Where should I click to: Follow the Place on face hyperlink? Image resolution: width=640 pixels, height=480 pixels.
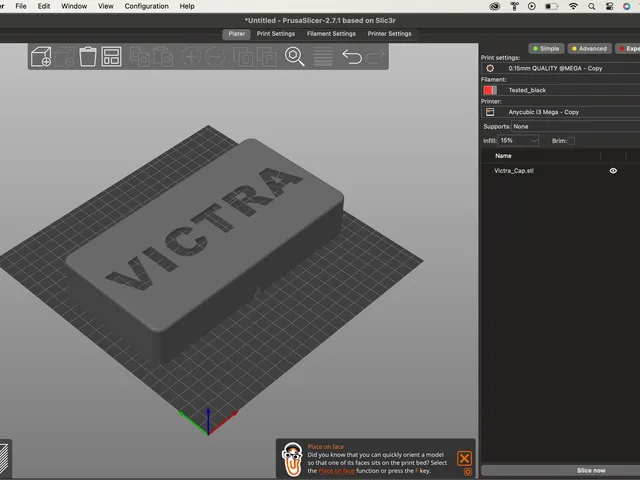pos(336,471)
